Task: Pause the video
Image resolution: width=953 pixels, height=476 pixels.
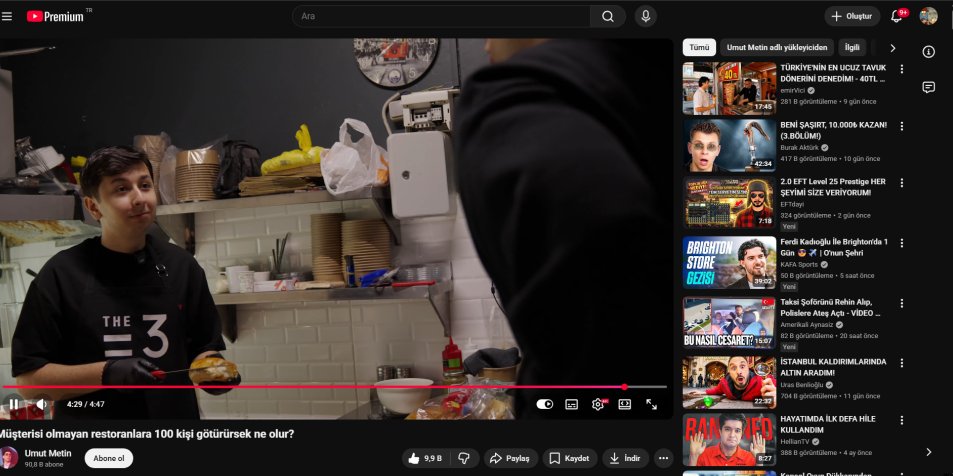Action: tap(13, 404)
